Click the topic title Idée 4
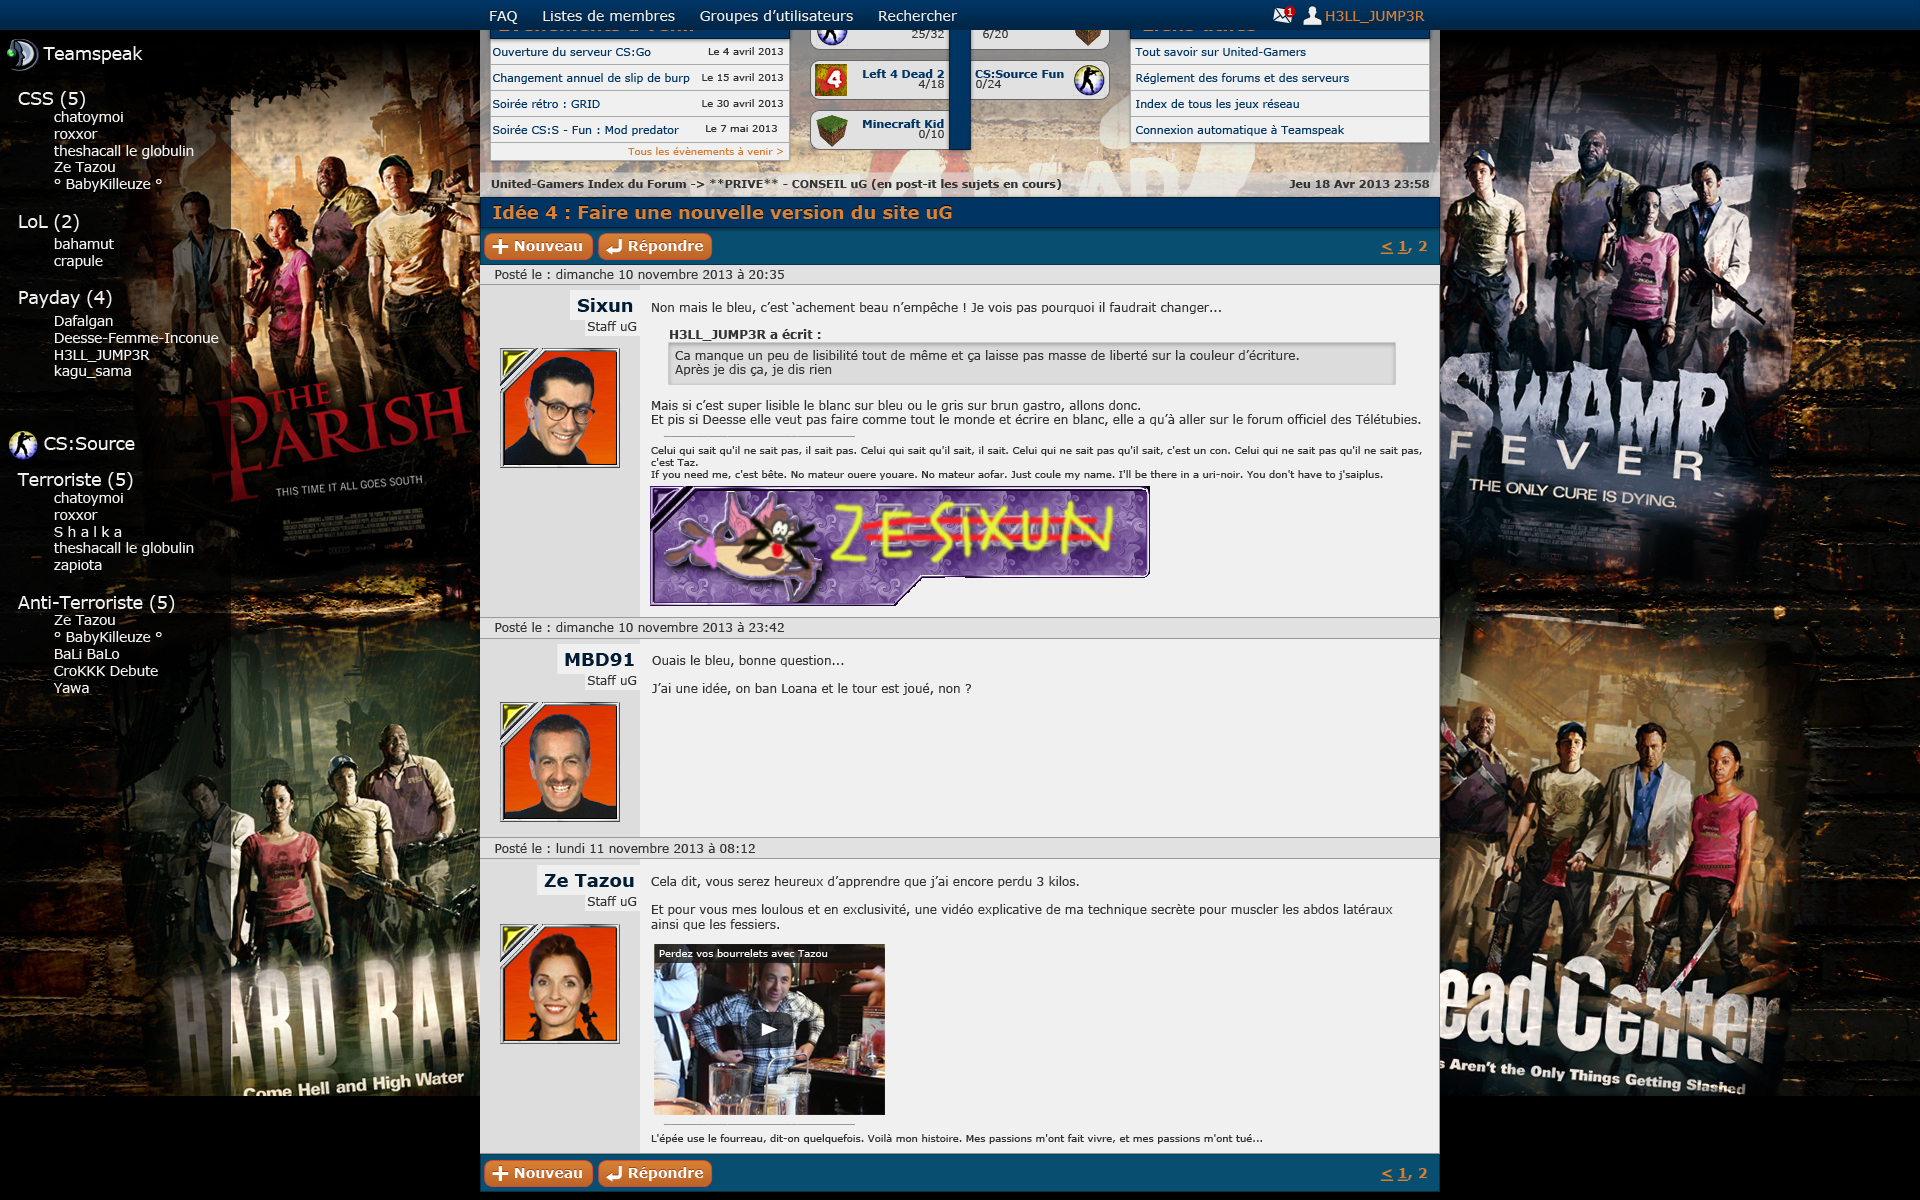 tap(722, 213)
